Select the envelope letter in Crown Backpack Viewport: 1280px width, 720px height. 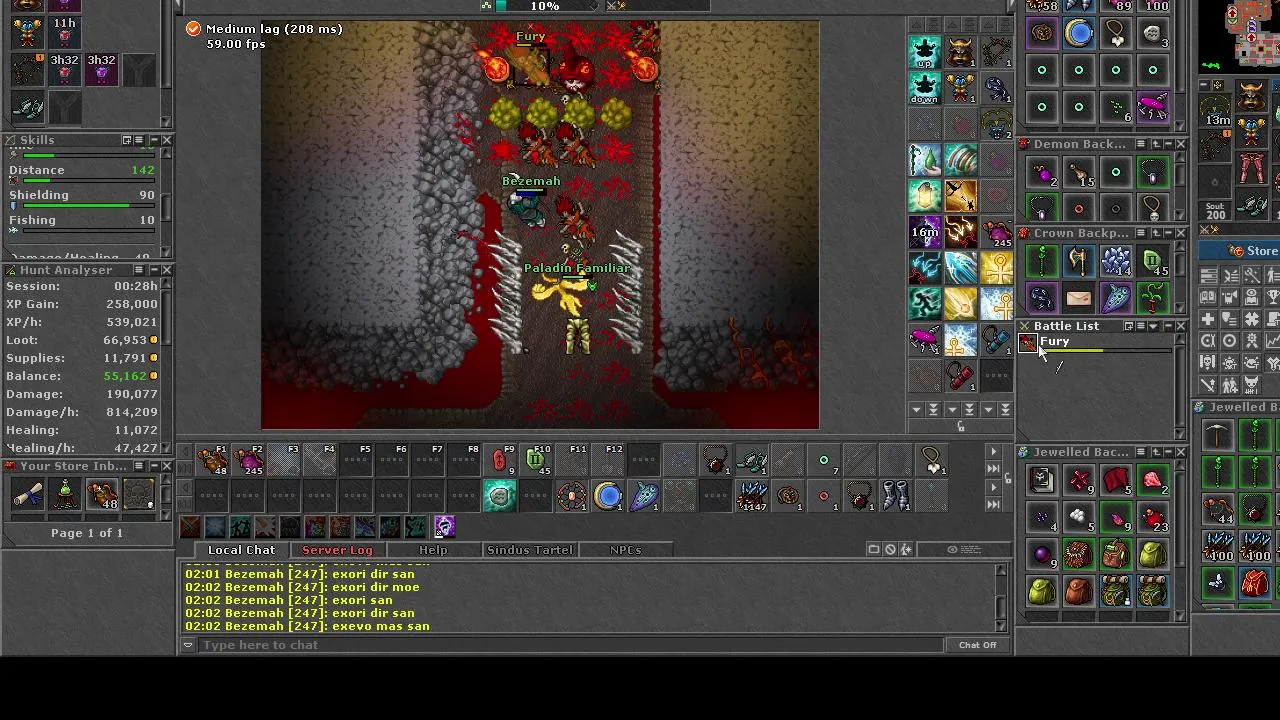[1078, 298]
